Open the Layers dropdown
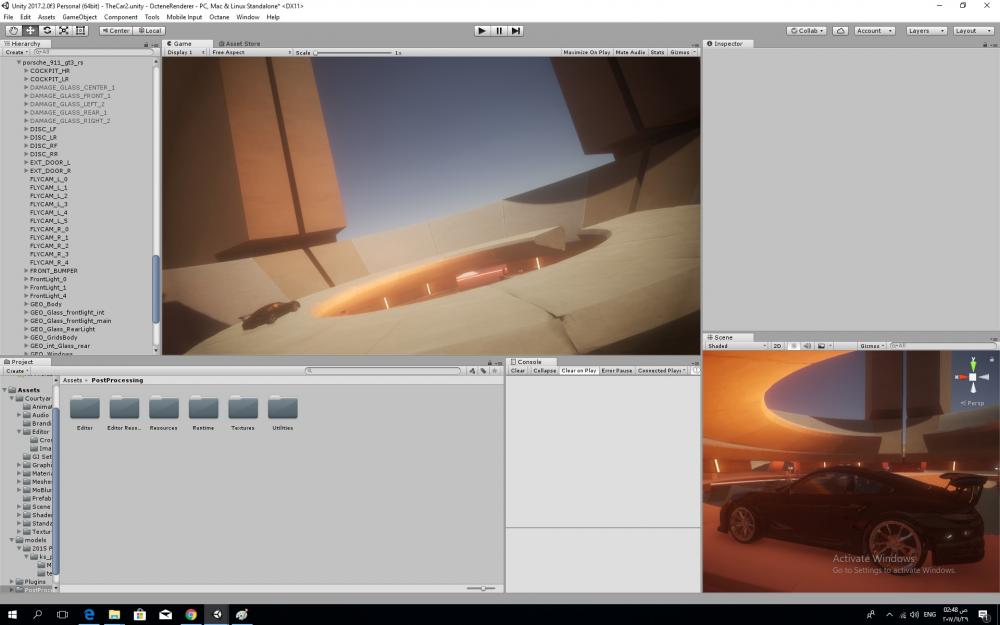This screenshot has width=1000, height=625. [924, 31]
